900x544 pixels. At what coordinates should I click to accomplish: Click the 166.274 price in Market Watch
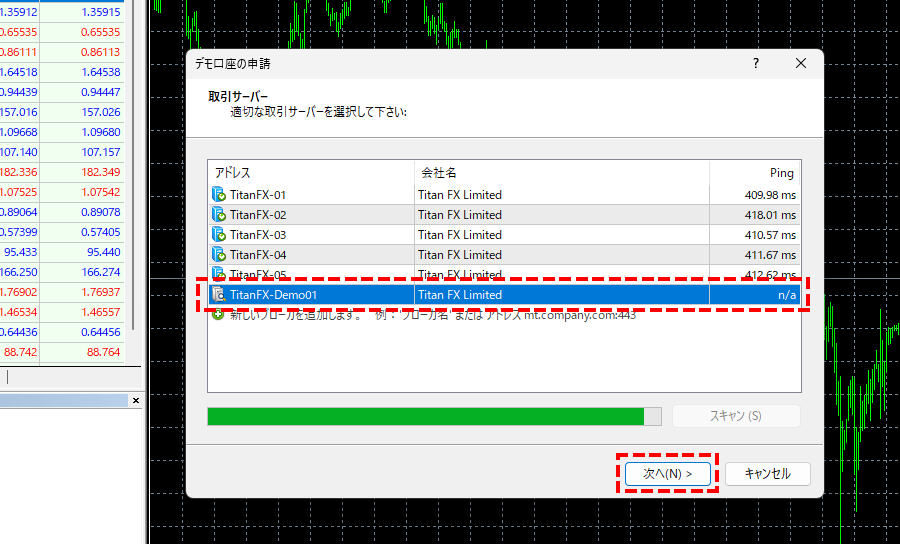(100, 272)
